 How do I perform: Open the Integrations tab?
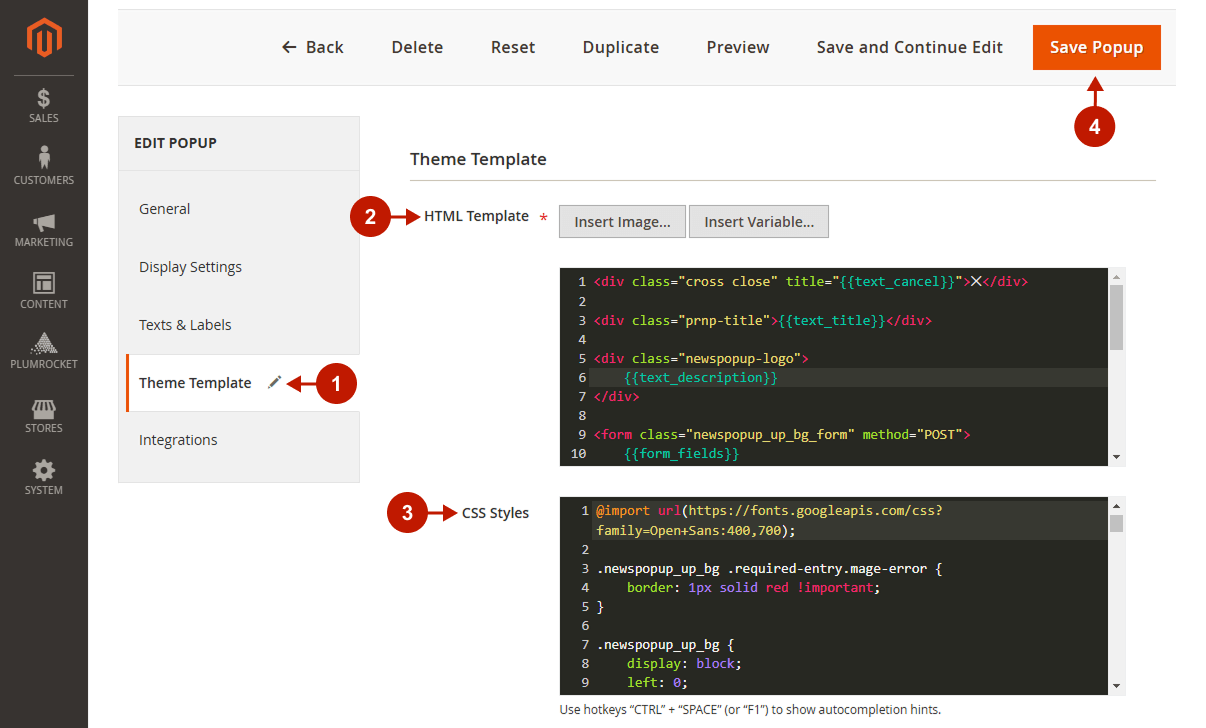coord(178,439)
